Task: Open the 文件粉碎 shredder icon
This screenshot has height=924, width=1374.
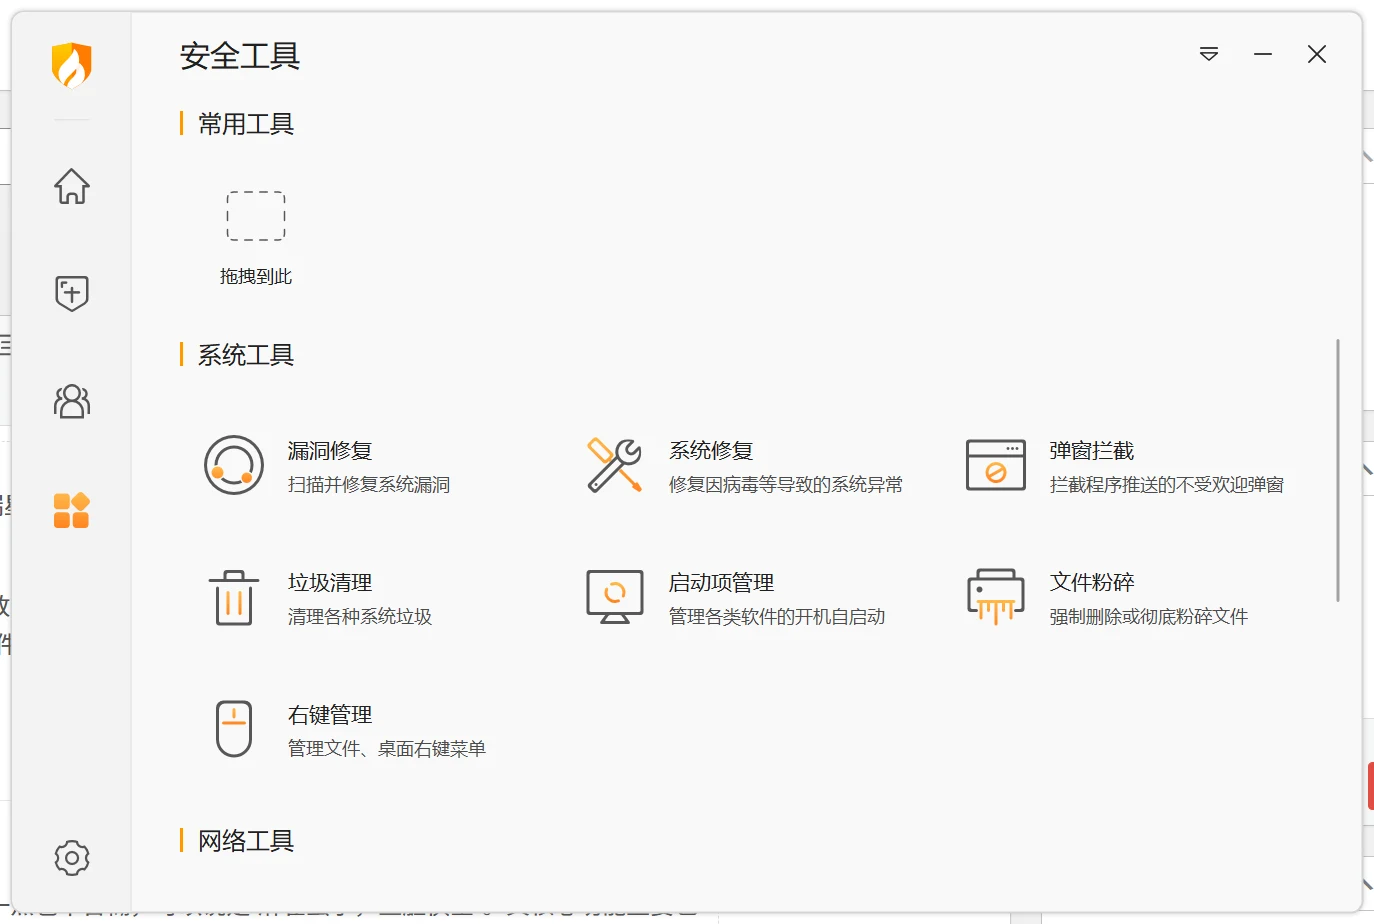Action: coord(996,597)
